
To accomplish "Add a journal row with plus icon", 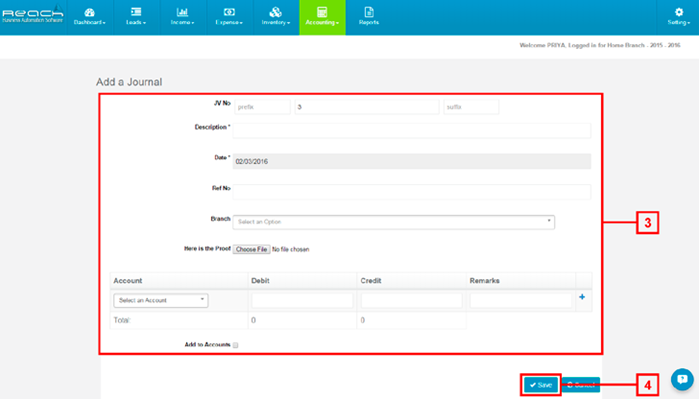I will coord(582,297).
